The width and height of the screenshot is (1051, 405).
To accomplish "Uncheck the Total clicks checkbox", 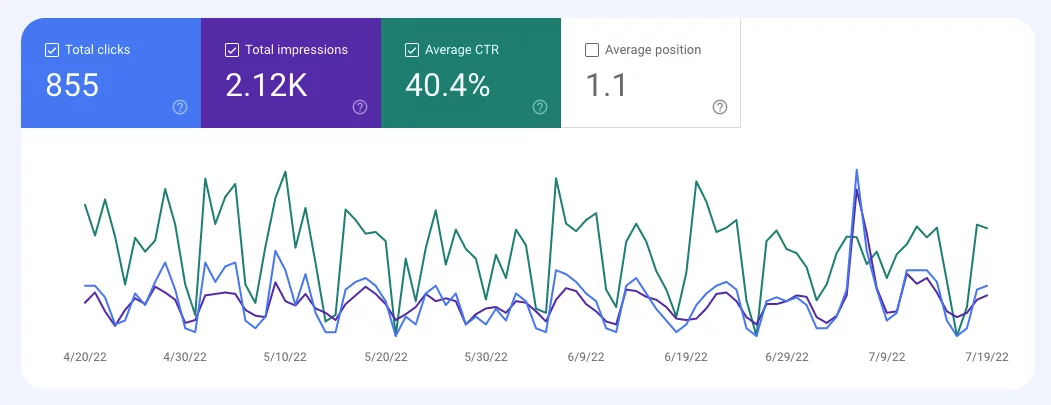I will 52,50.
